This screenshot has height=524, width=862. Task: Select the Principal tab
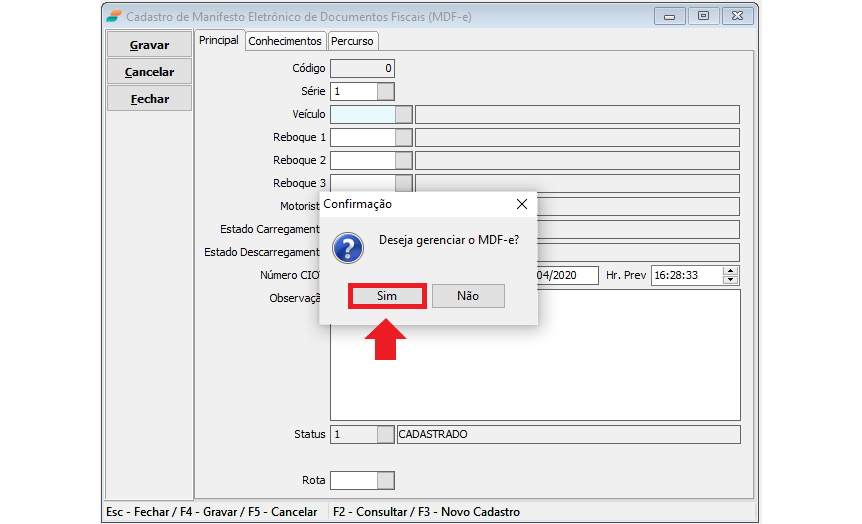point(219,40)
